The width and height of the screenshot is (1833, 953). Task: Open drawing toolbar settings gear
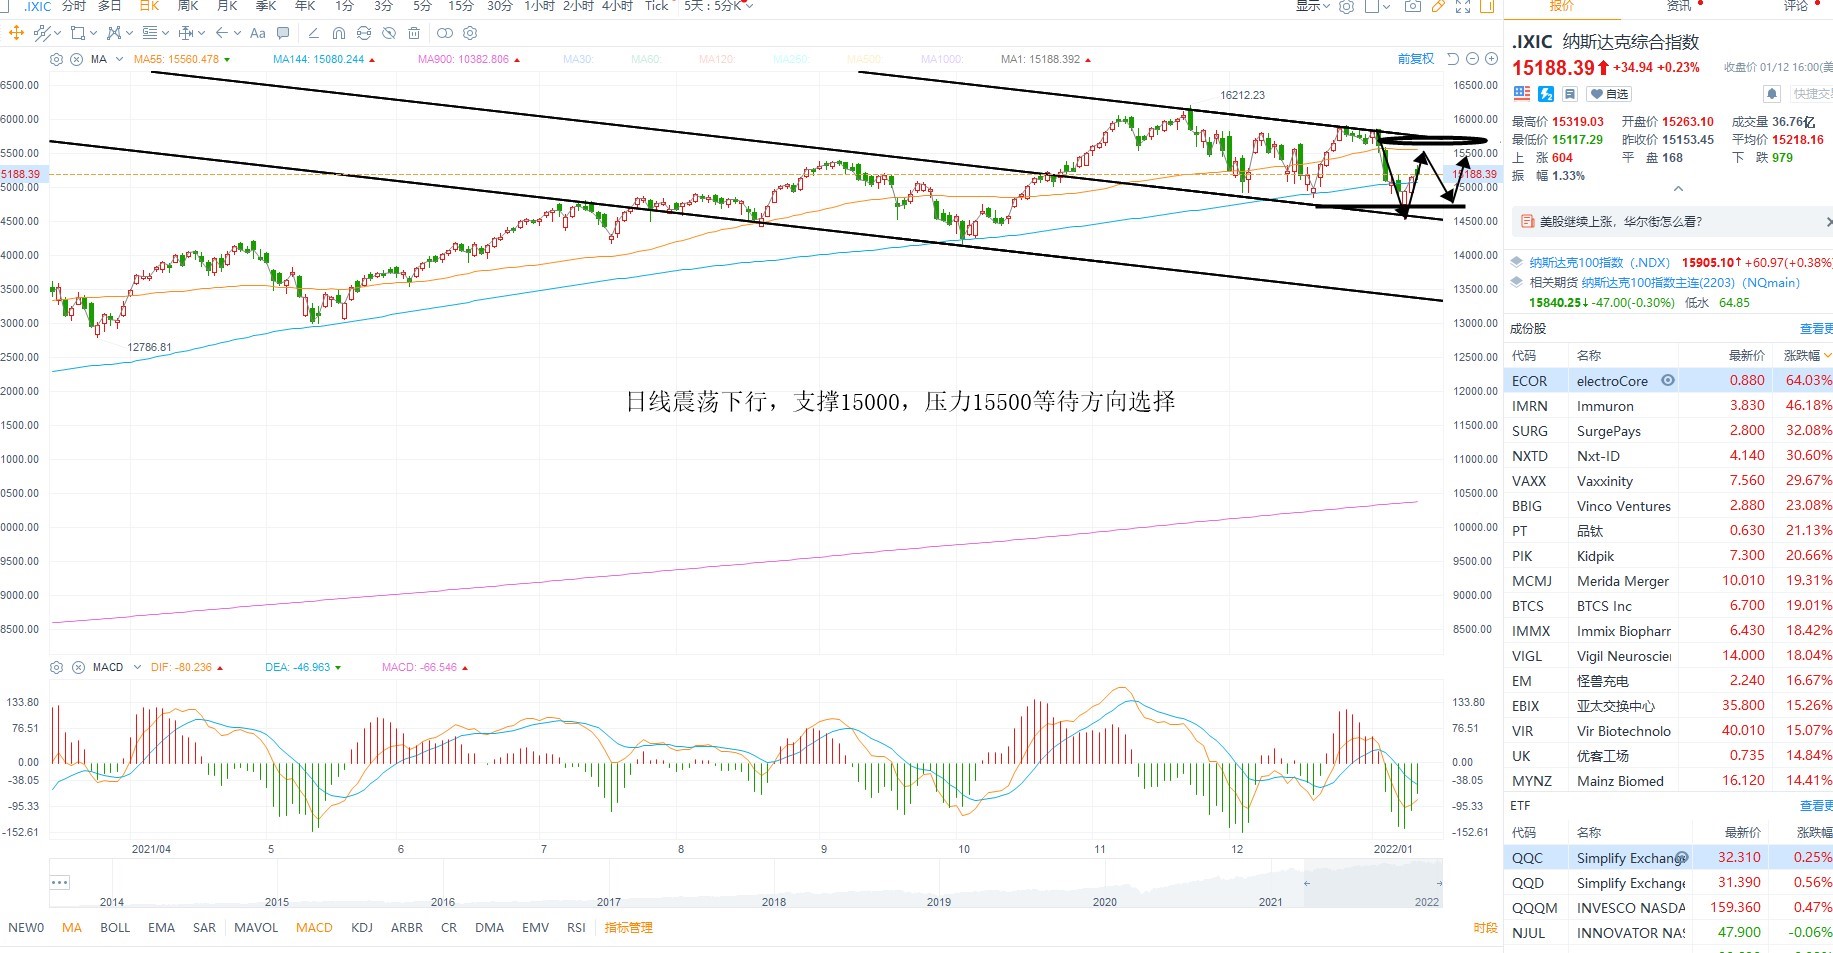tap(470, 33)
